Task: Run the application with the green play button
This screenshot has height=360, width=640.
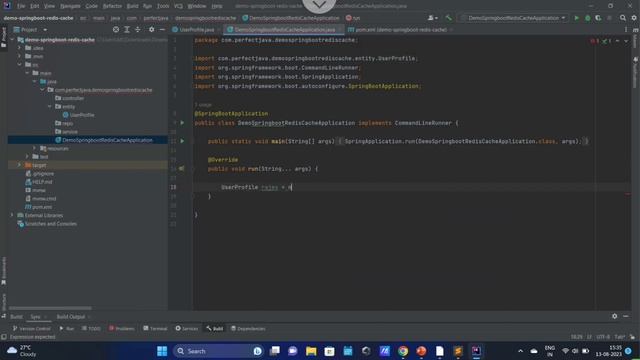Action: [576, 18]
